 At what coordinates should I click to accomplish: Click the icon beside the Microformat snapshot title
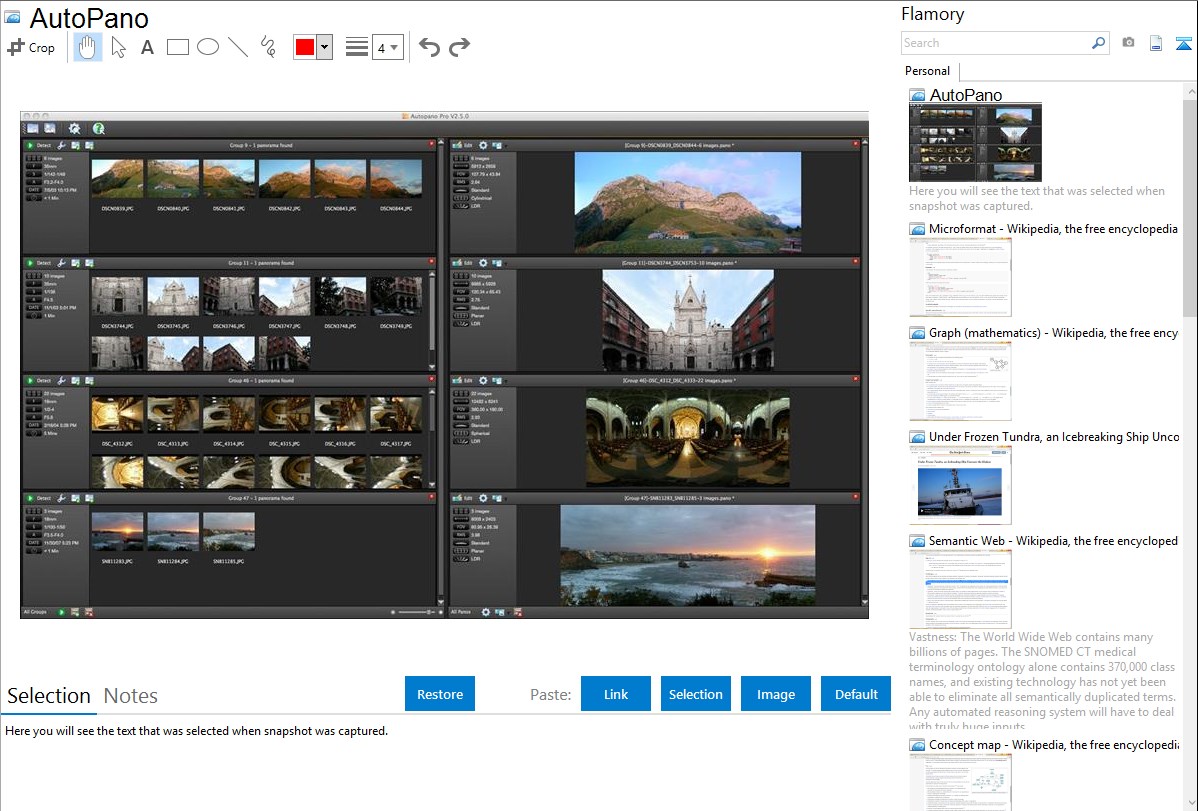click(918, 229)
